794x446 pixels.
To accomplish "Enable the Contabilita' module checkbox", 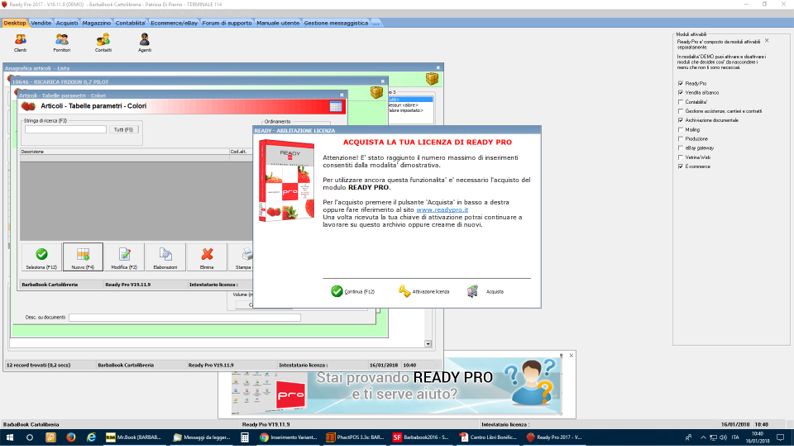I will (x=681, y=102).
